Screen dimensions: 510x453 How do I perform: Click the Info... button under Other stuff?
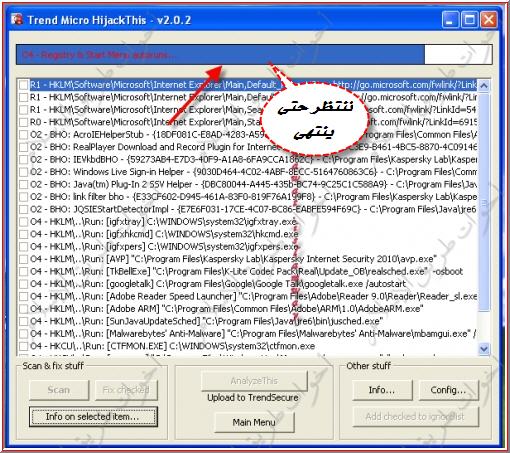pos(382,390)
